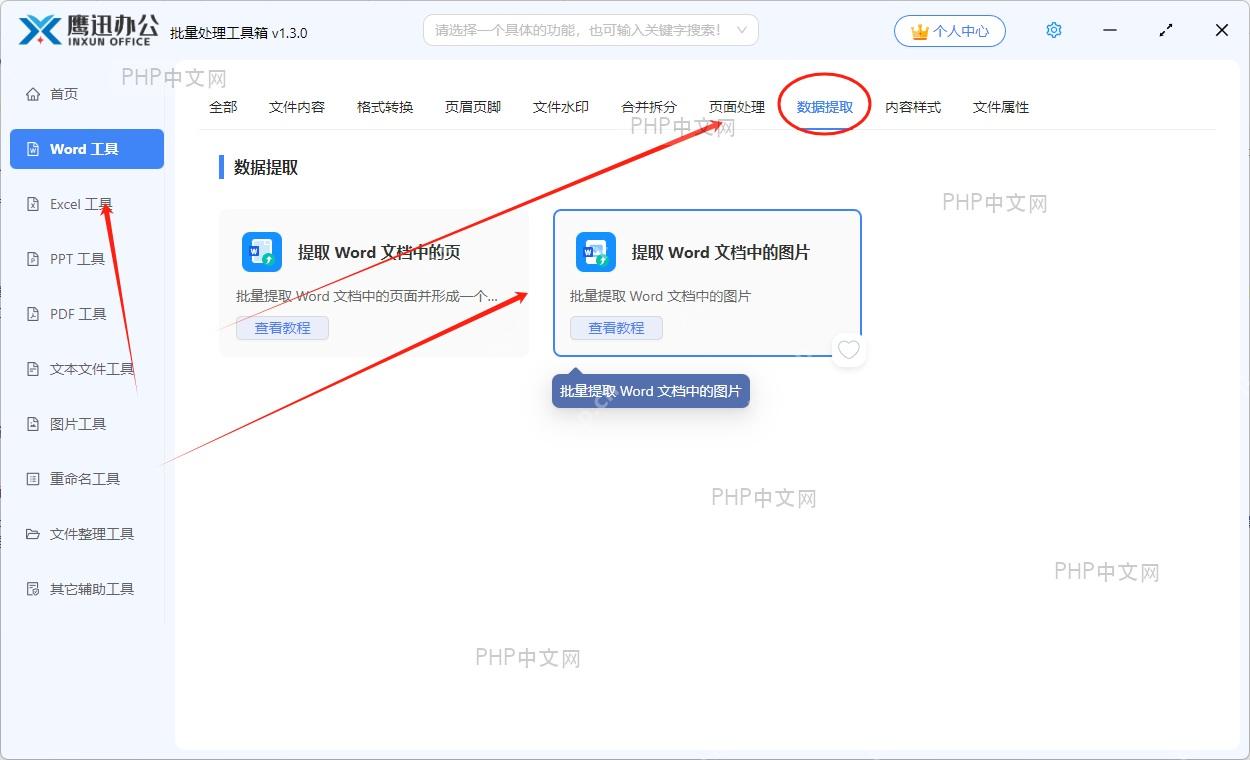Click the home icon beside 首页
The height and width of the screenshot is (760, 1250).
point(33,94)
